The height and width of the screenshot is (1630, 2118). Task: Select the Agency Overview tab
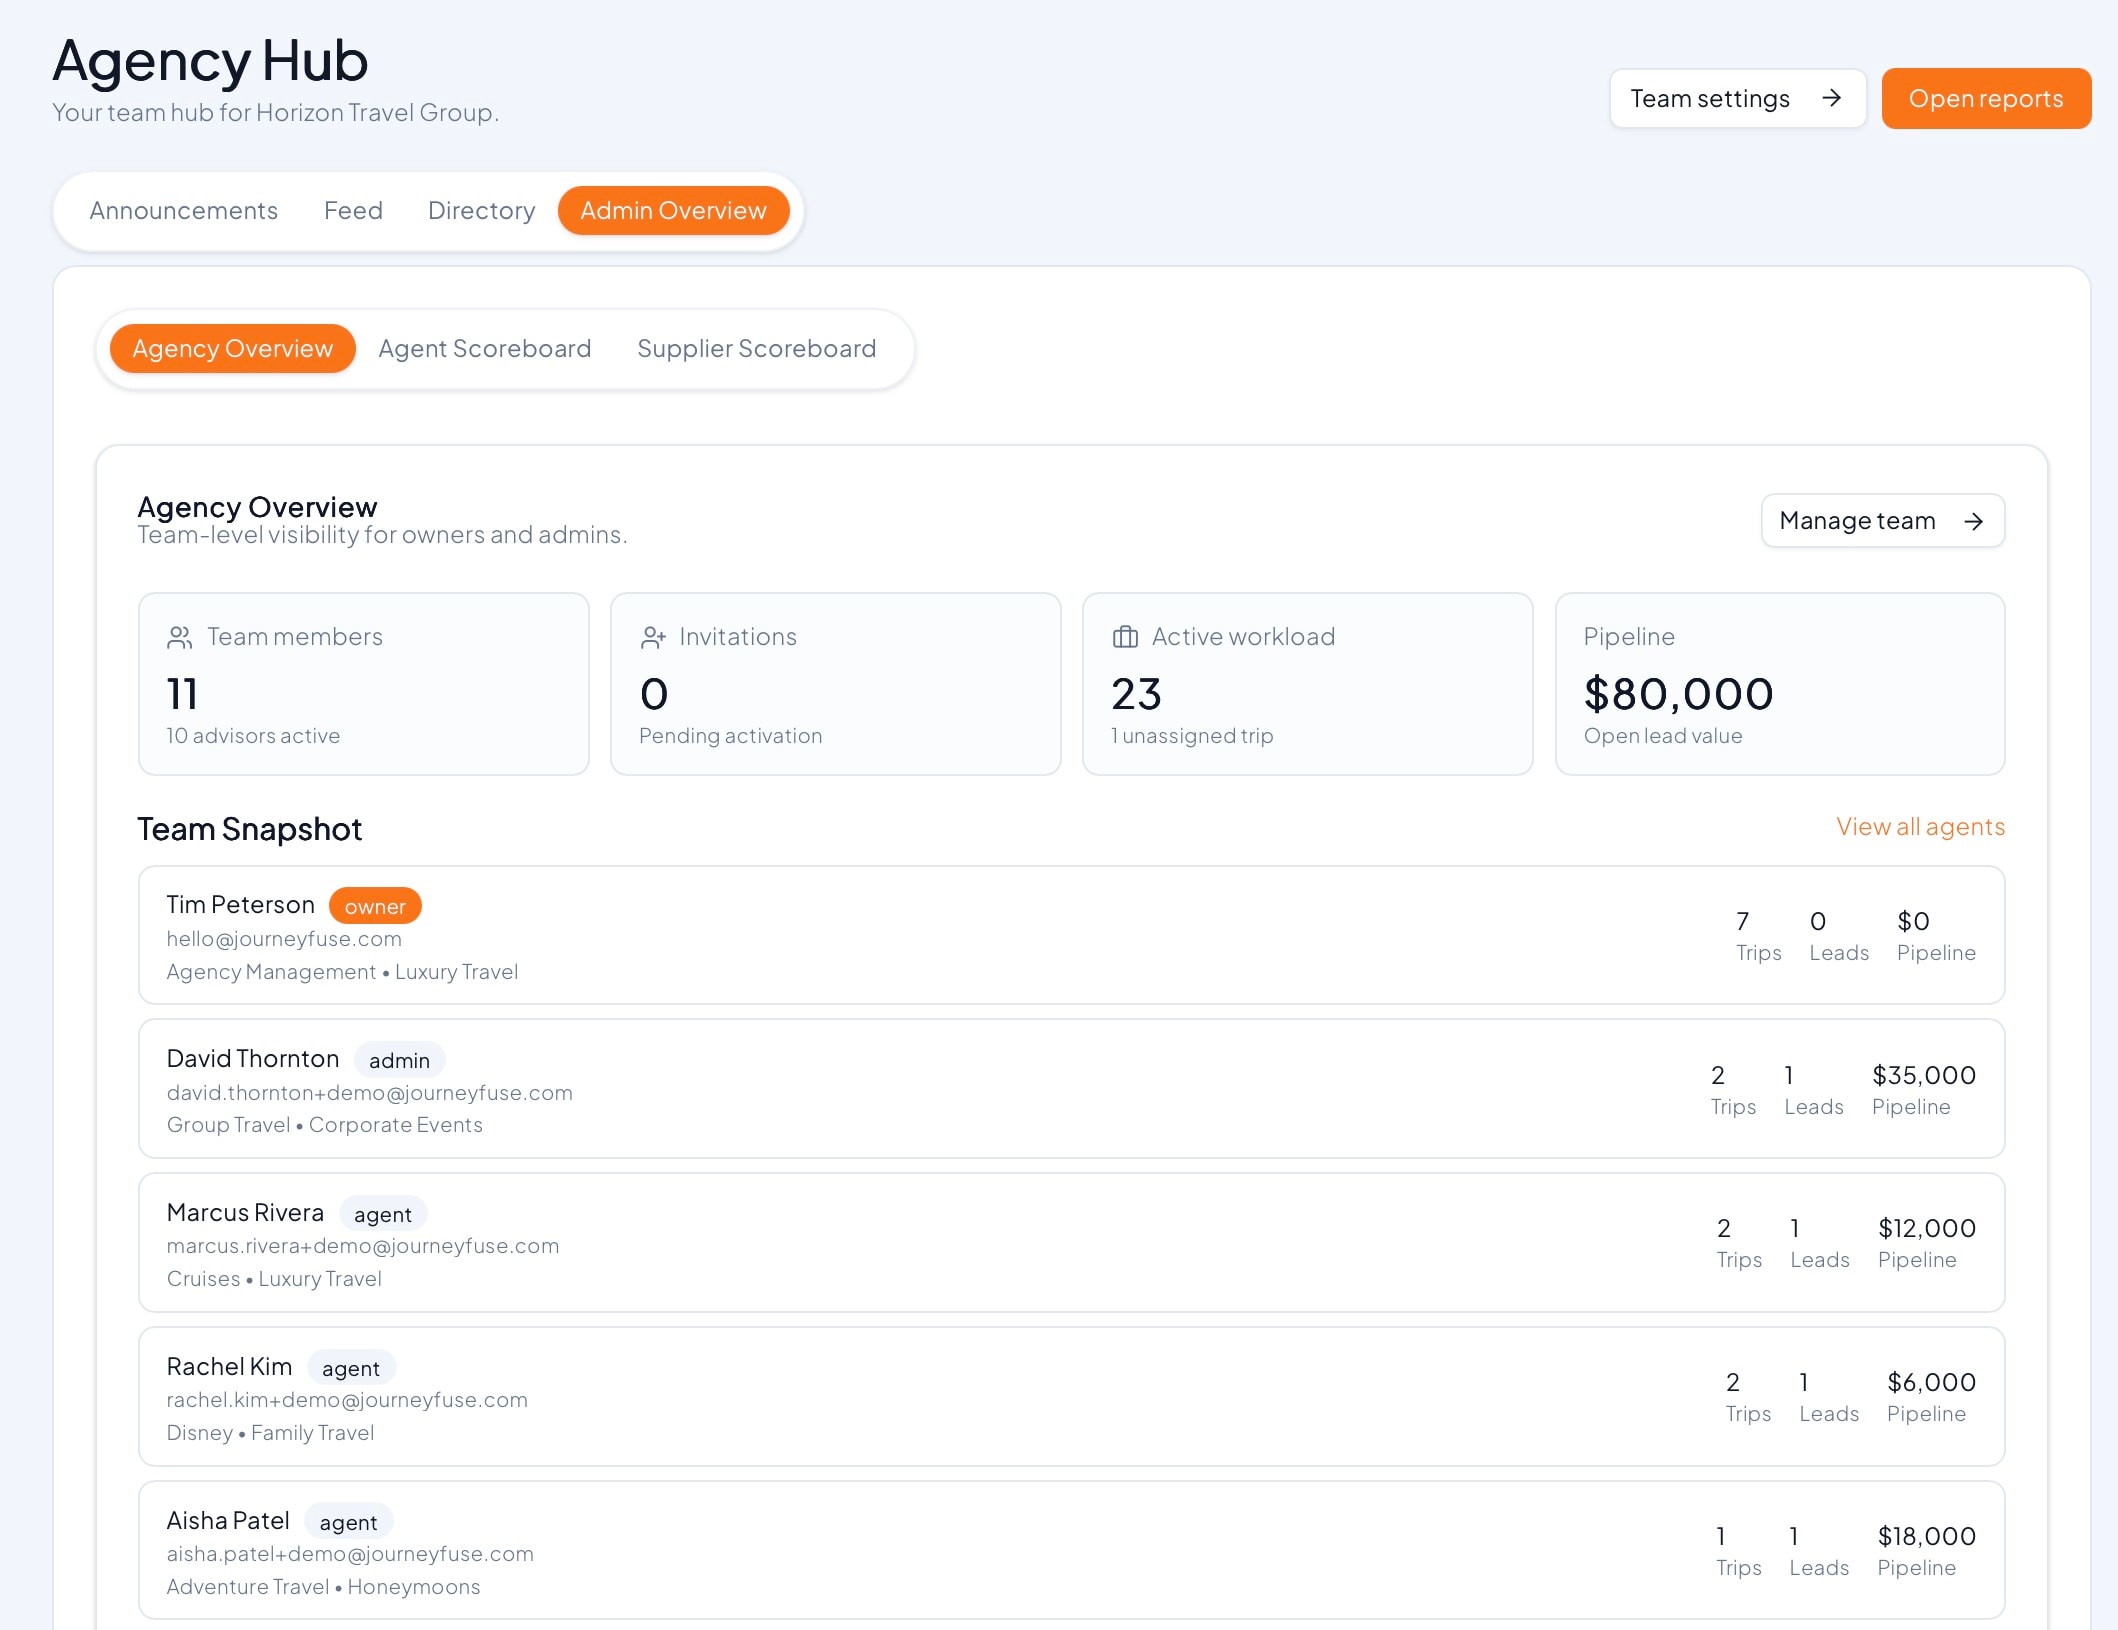[231, 348]
